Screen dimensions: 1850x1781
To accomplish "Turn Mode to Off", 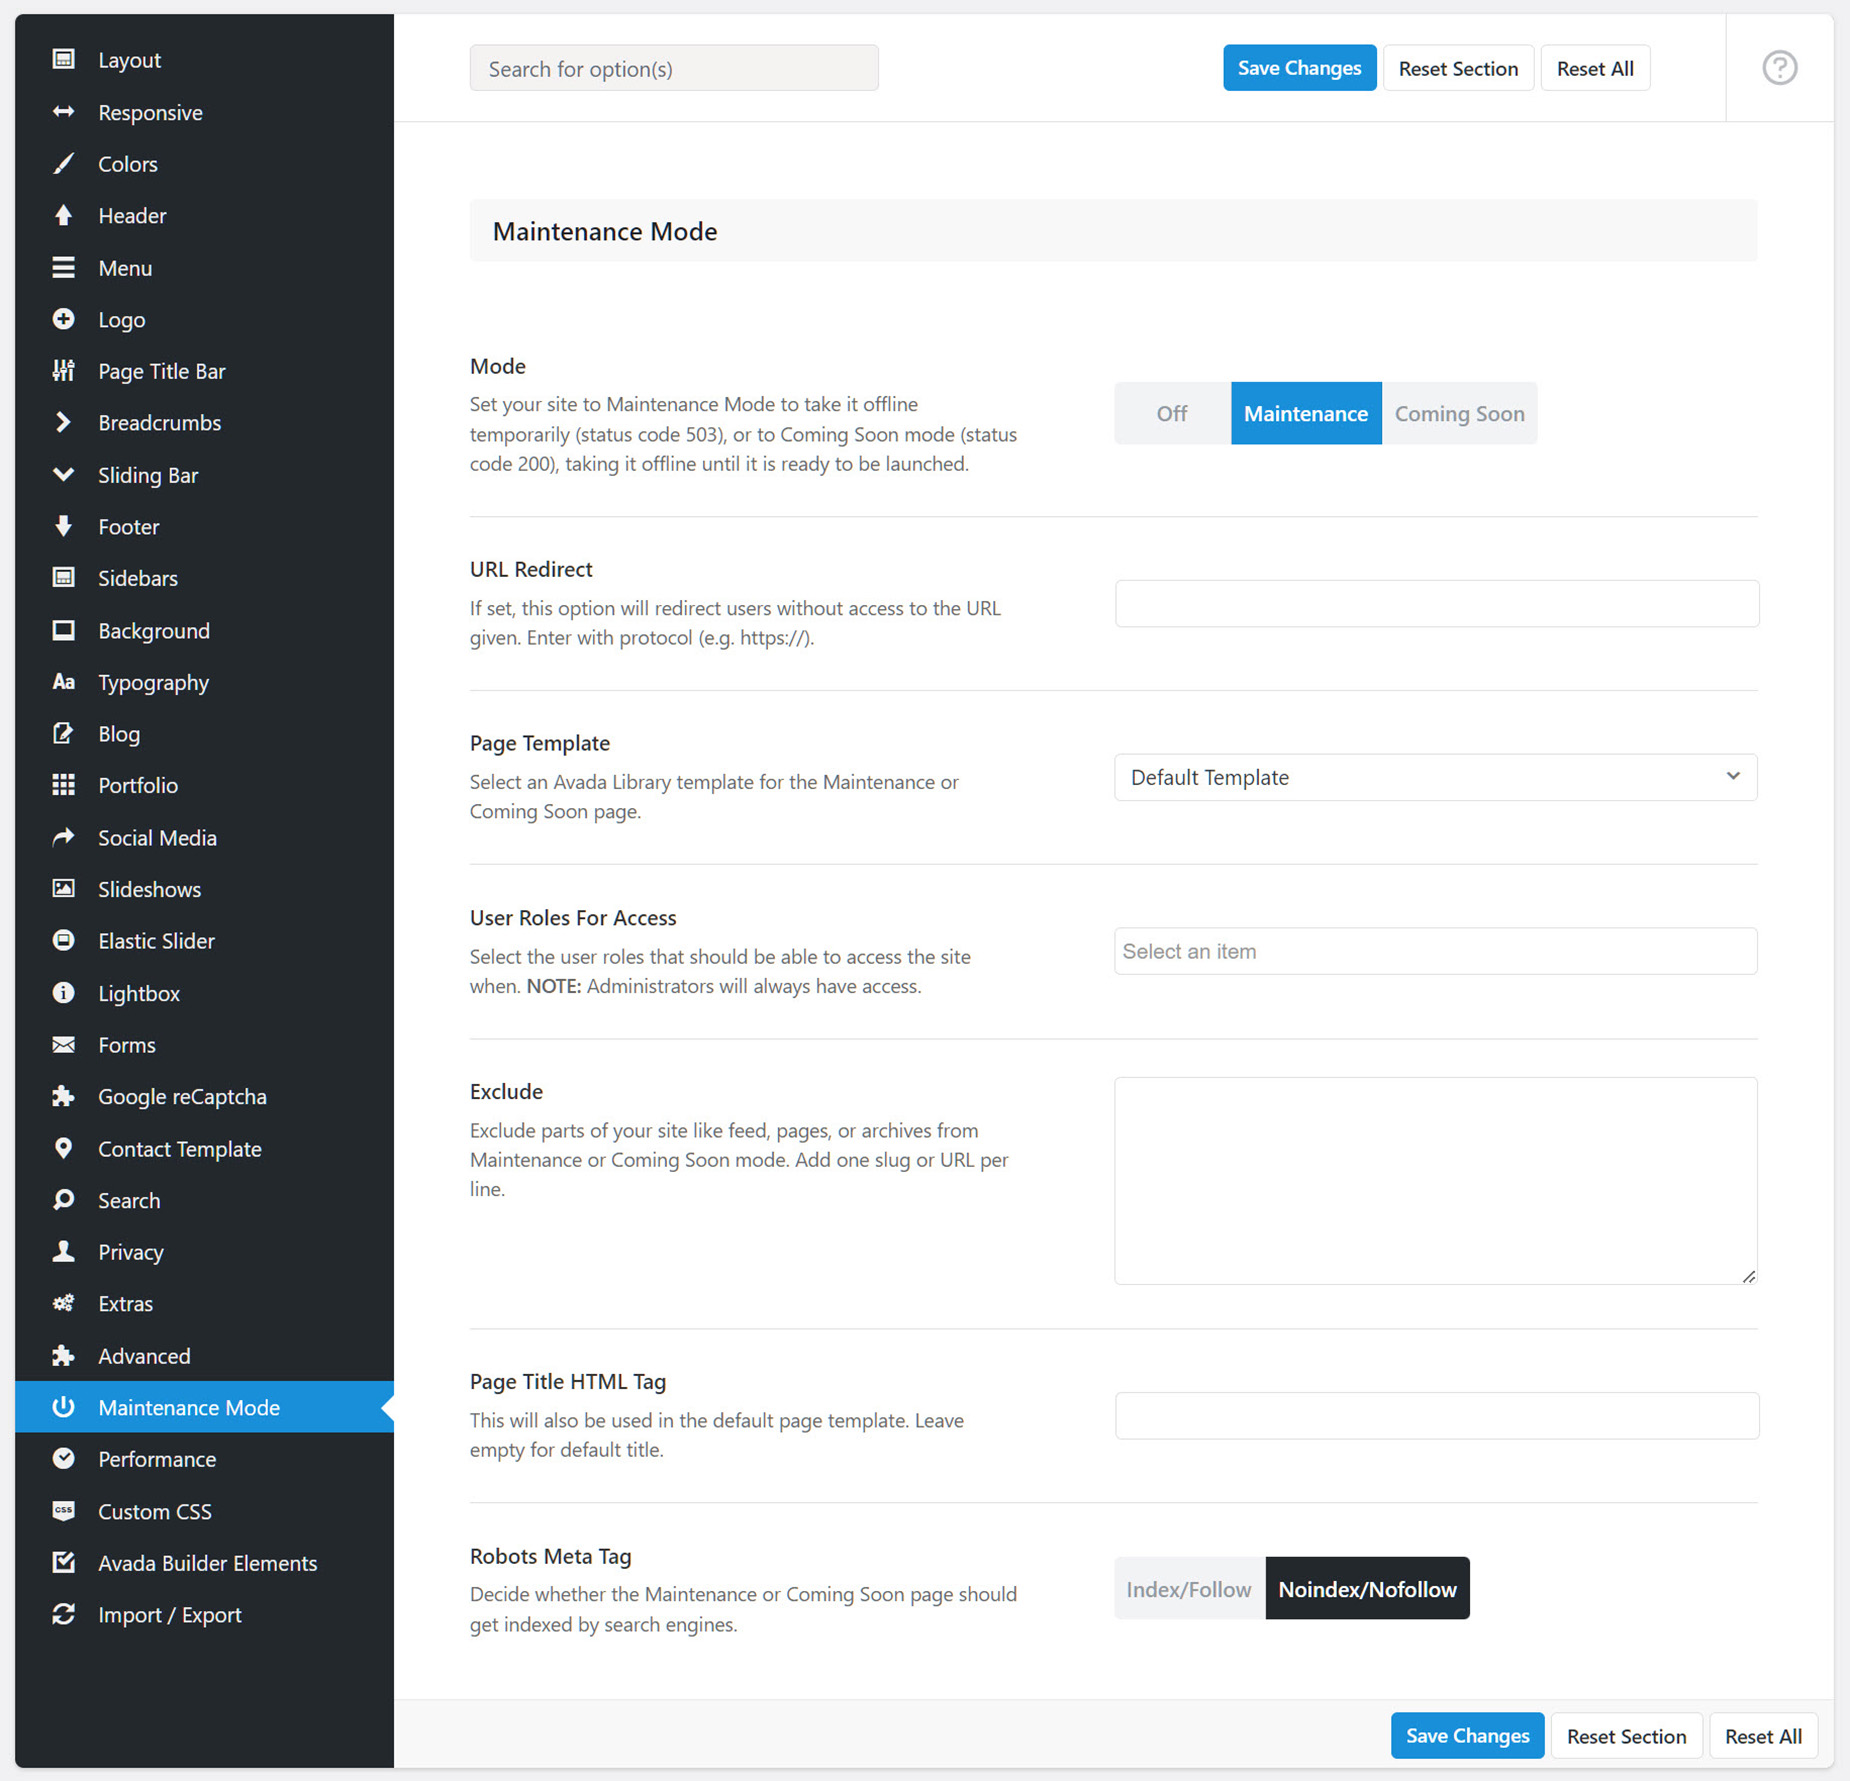I will point(1172,413).
